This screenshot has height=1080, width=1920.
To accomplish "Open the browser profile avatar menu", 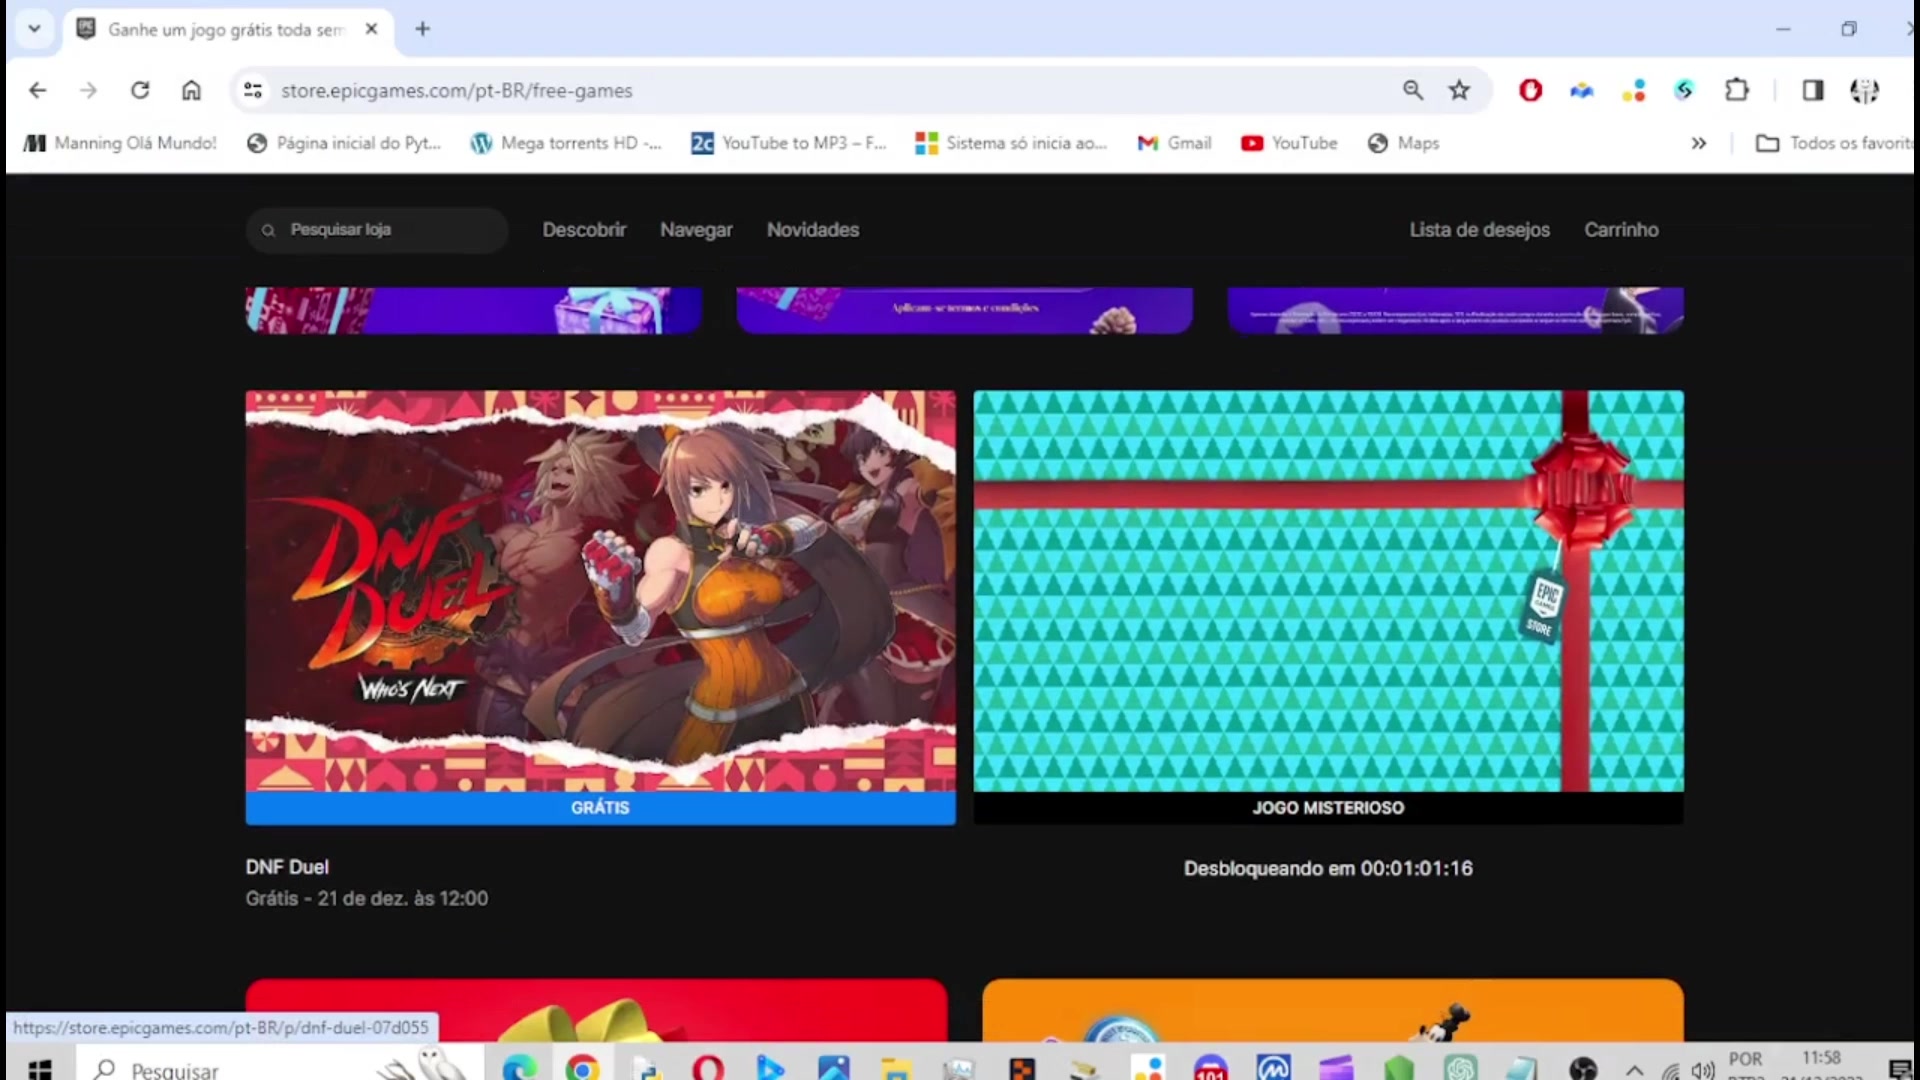I will point(1866,90).
